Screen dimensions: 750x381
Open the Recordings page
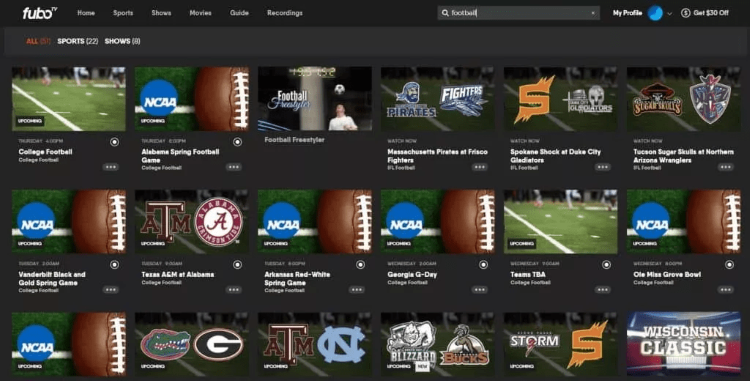click(285, 13)
